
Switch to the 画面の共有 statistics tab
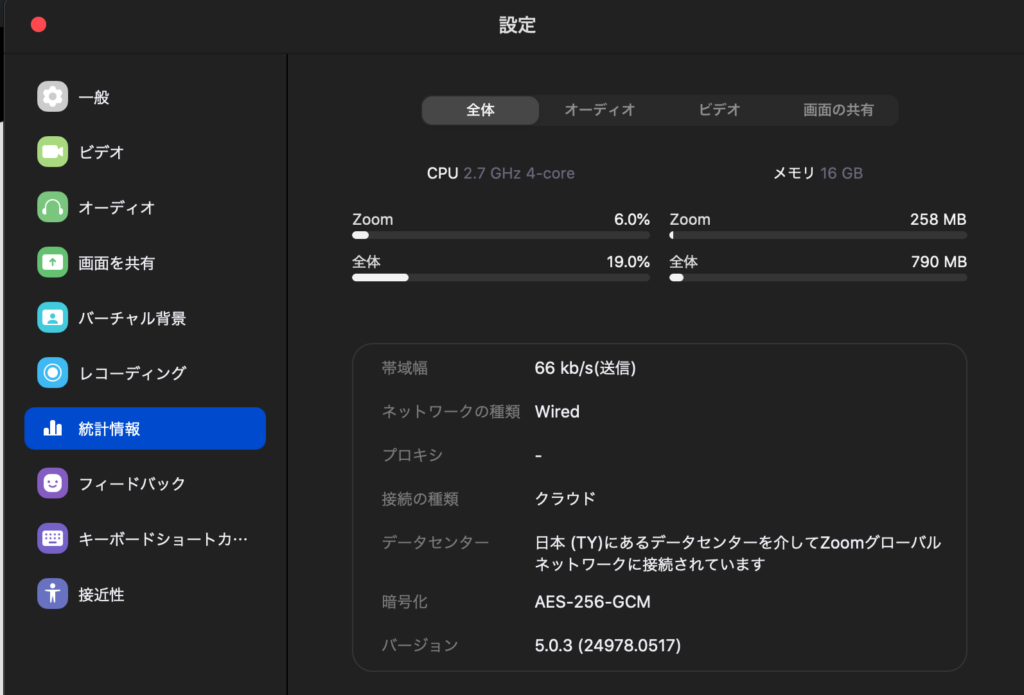(838, 110)
